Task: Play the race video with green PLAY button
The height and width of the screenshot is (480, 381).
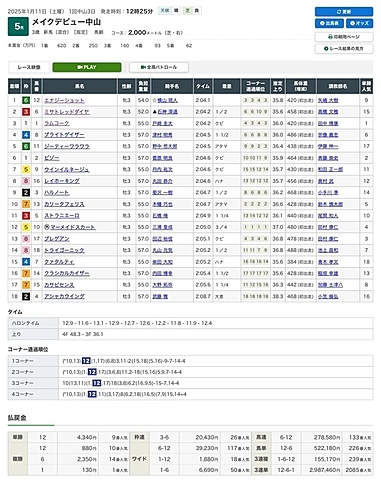Action: click(87, 67)
